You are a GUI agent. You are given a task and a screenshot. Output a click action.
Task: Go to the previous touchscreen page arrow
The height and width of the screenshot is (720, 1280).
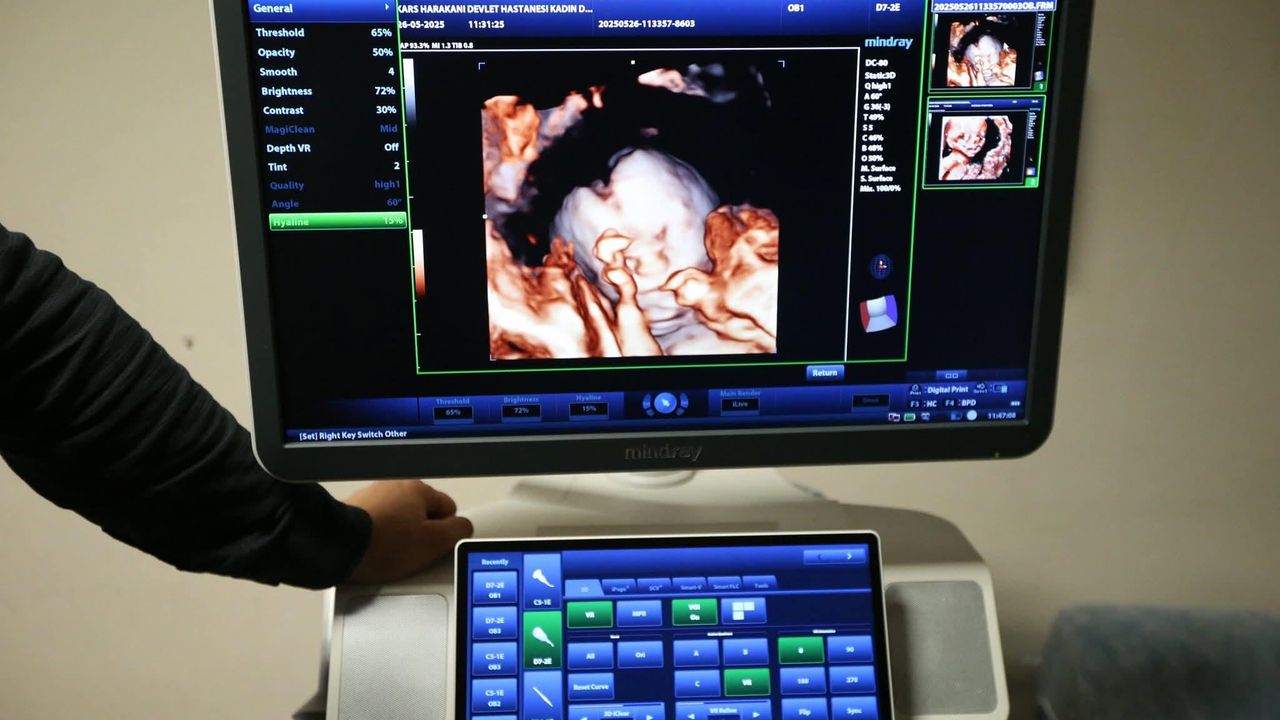(819, 556)
